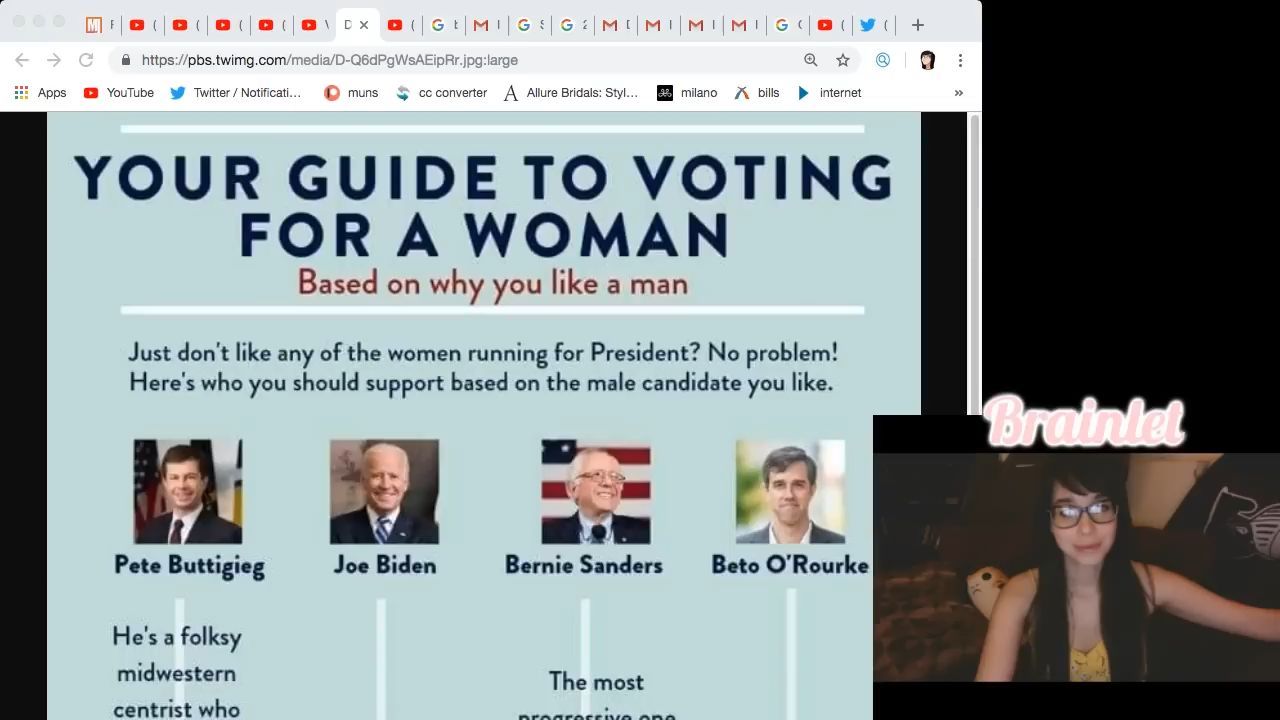This screenshot has width=1280, height=720.
Task: Open a new tab with the plus button
Action: coord(918,25)
